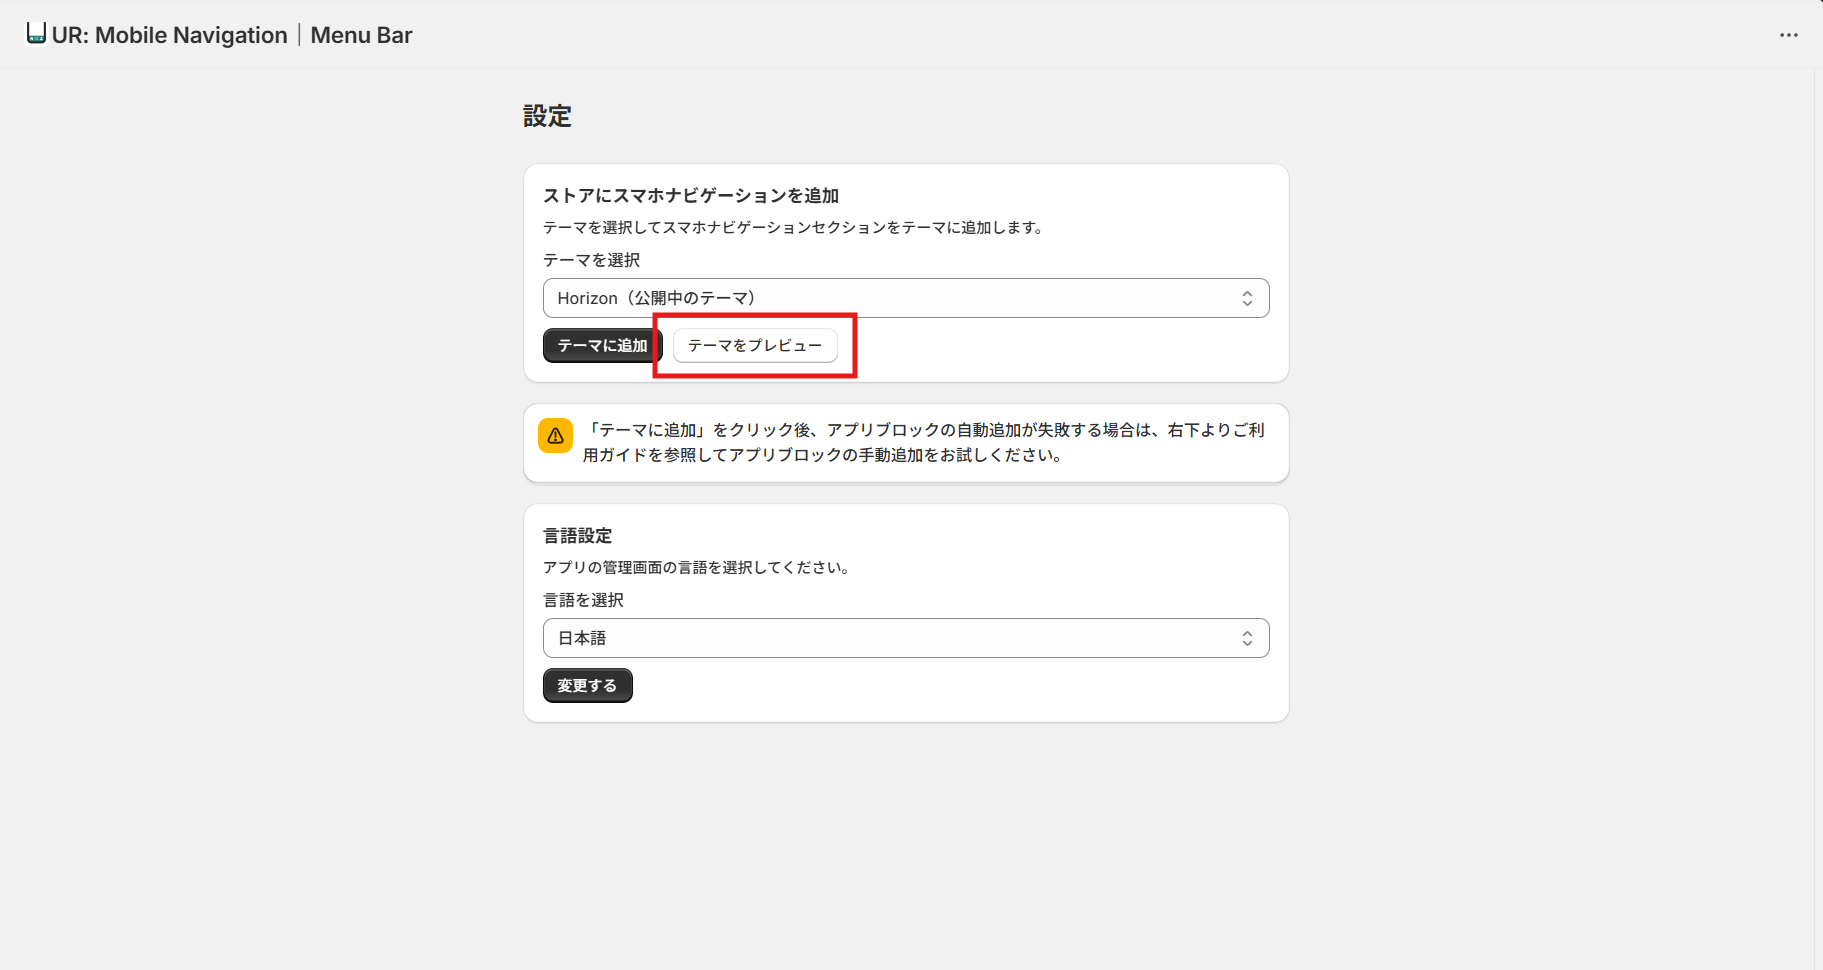
Task: Open the 日本語 language dropdown
Action: click(905, 637)
